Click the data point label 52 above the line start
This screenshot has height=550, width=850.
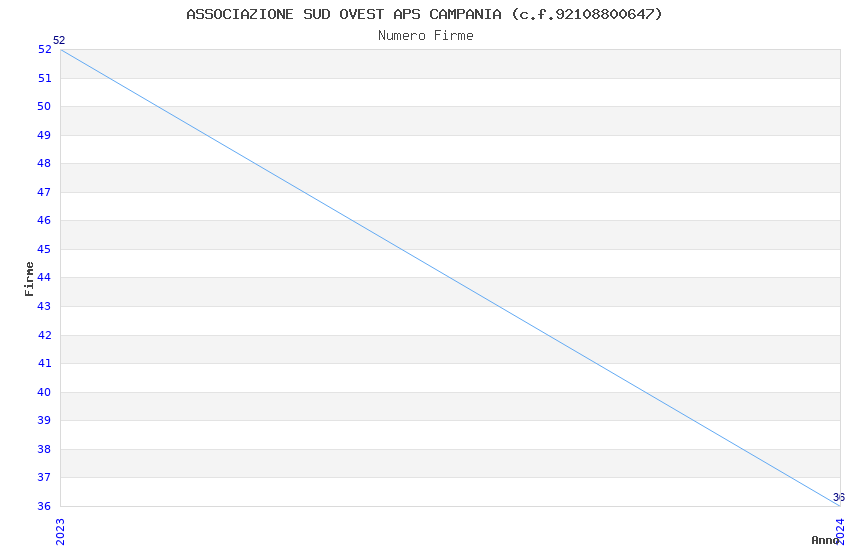click(x=59, y=40)
